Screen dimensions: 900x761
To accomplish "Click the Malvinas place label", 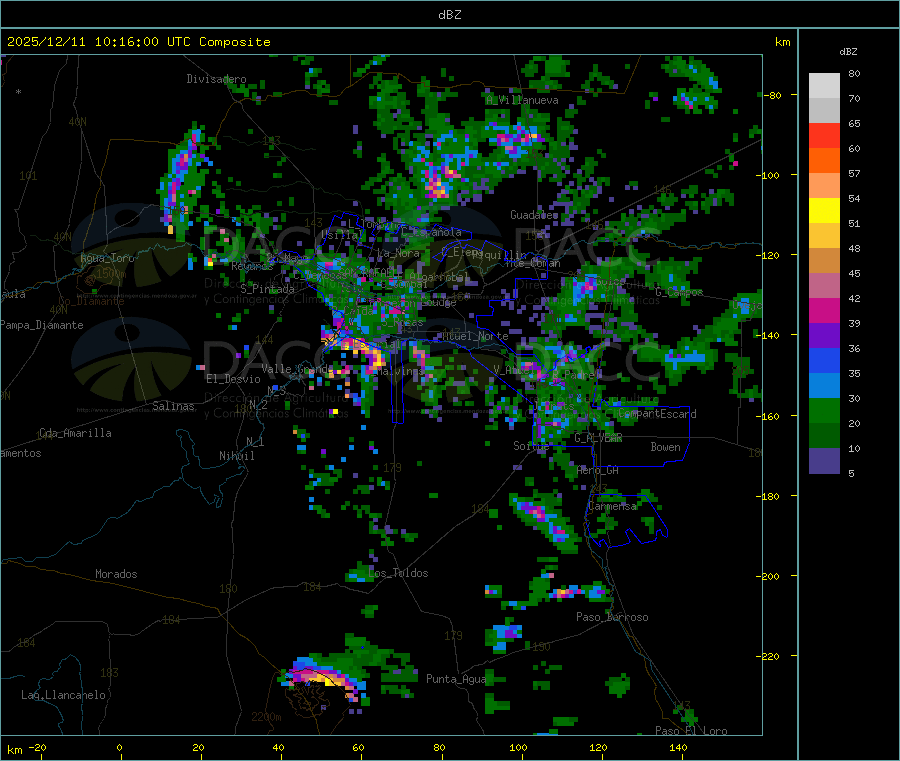I will 400,371.
